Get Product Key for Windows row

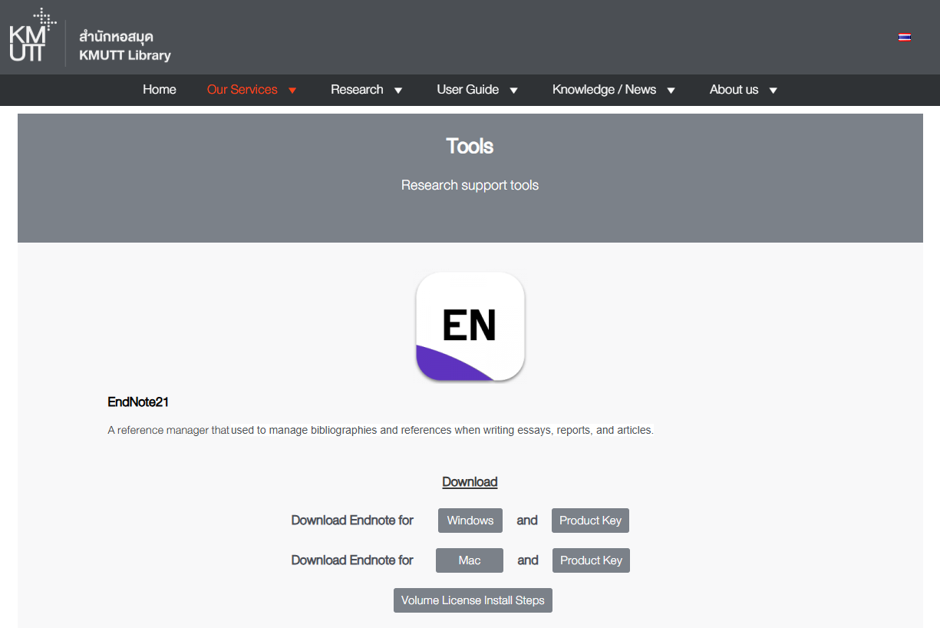click(590, 520)
